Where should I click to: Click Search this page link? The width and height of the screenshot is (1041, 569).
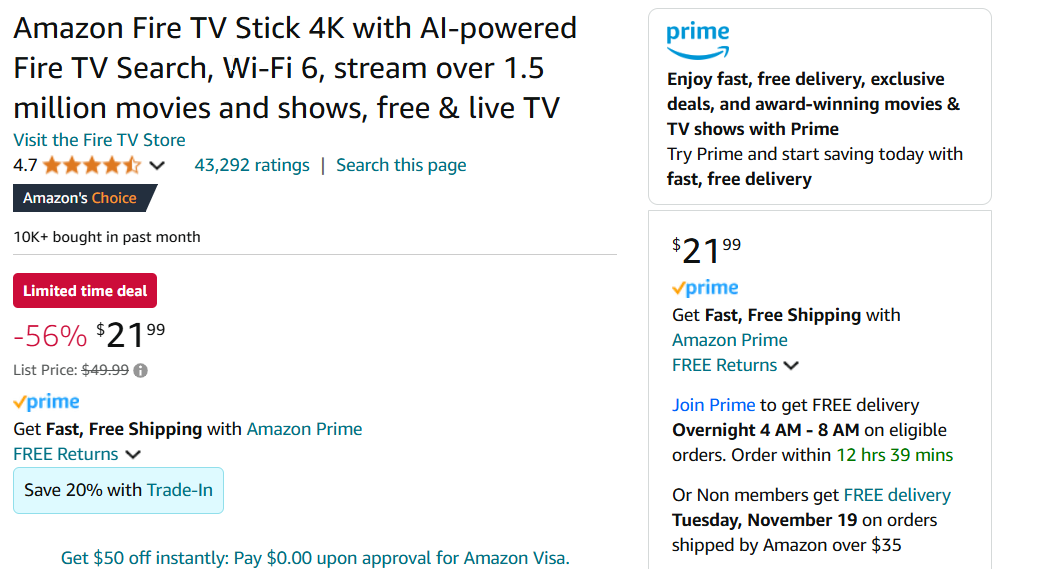[x=401, y=165]
